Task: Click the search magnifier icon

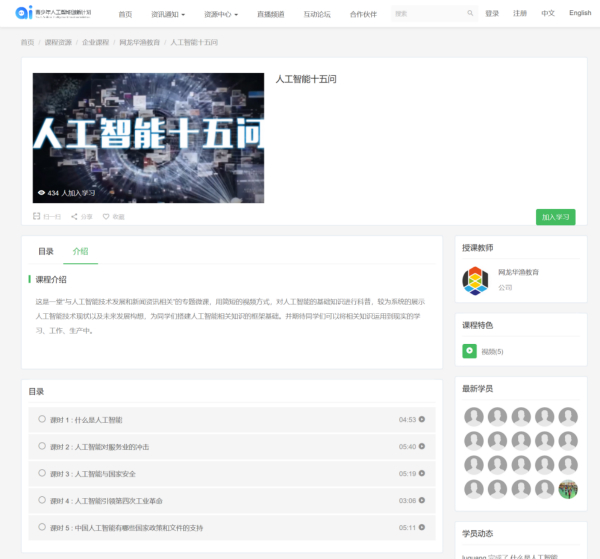Action: coord(470,13)
